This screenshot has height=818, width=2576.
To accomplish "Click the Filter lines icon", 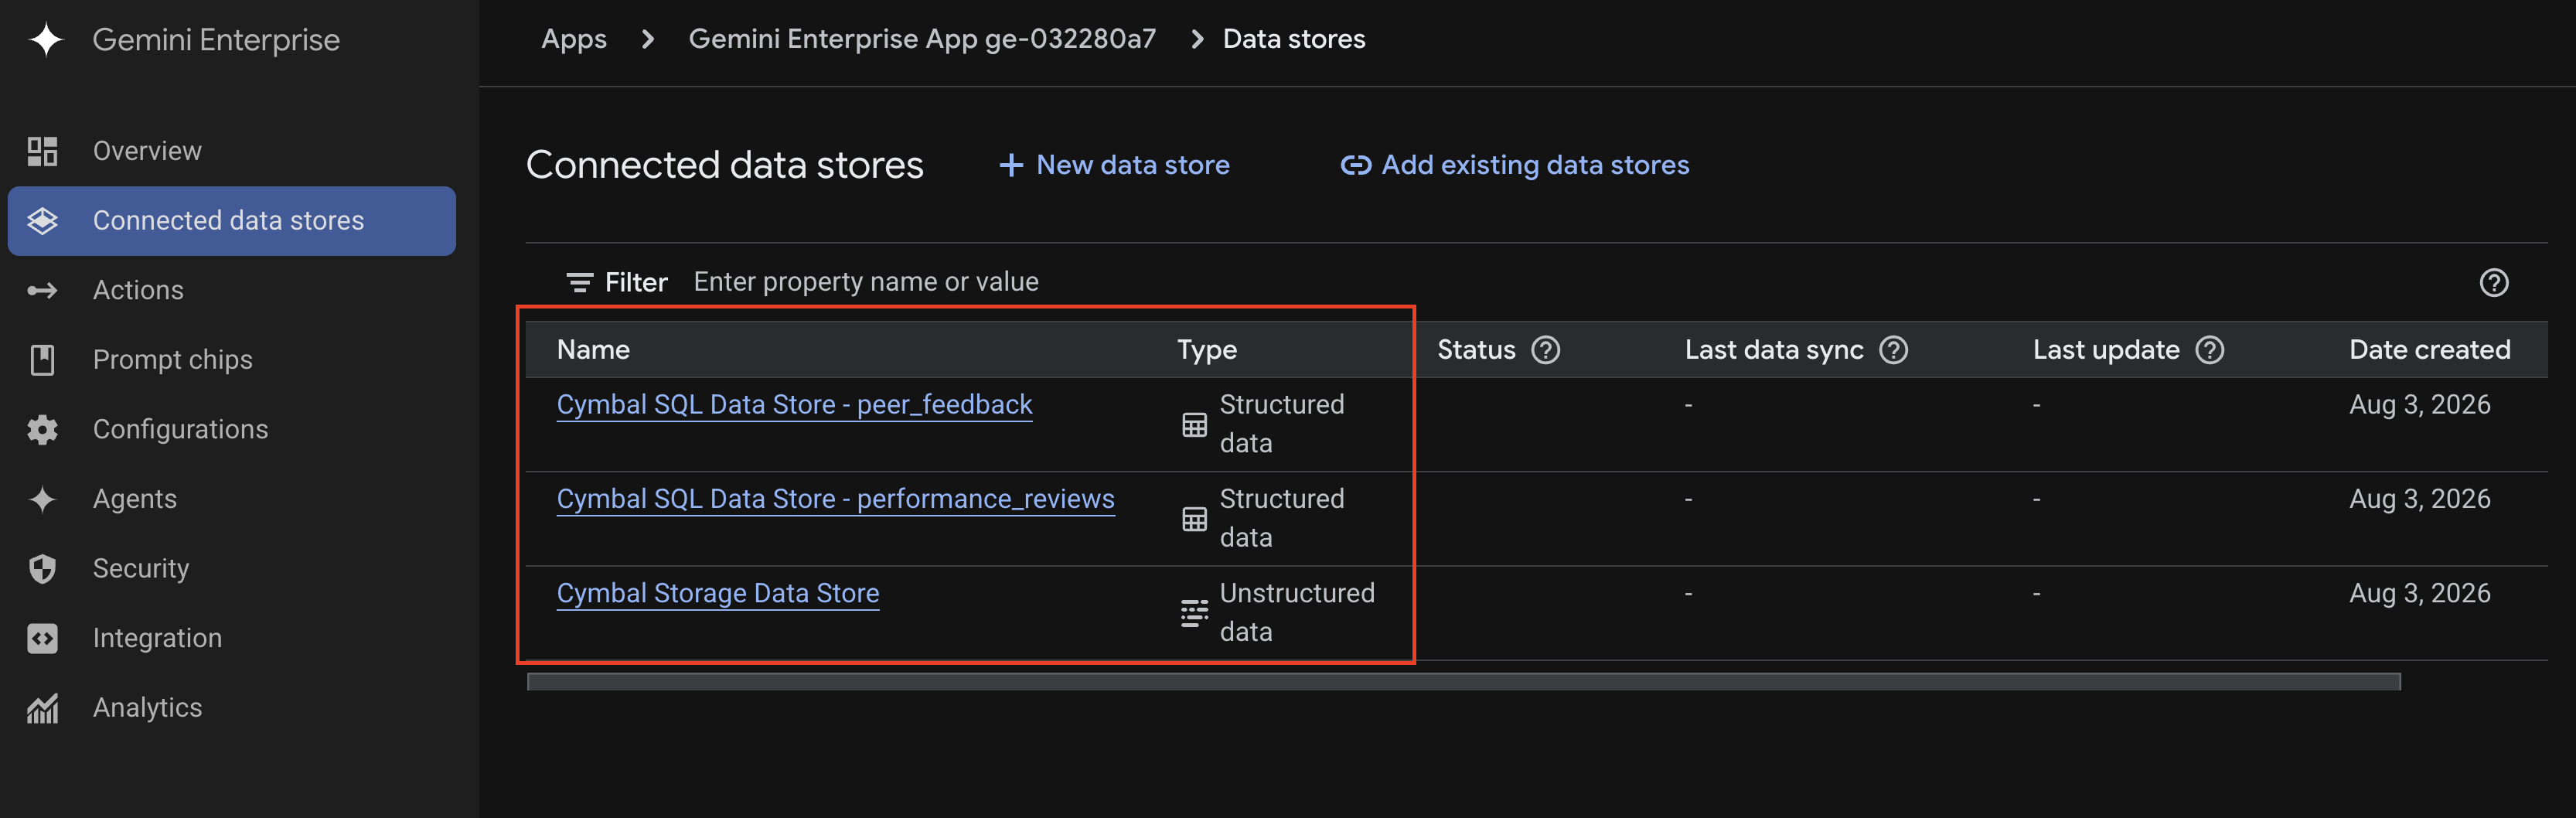I will [x=580, y=283].
